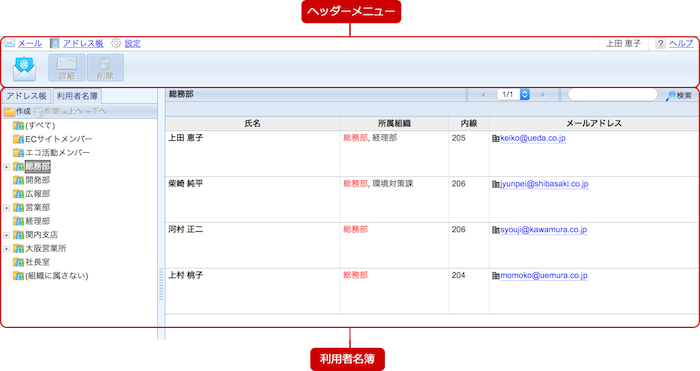Image resolution: width=700 pixels, height=371 pixels.
Task: Select 経理部 in the tree
Action: (x=38, y=221)
